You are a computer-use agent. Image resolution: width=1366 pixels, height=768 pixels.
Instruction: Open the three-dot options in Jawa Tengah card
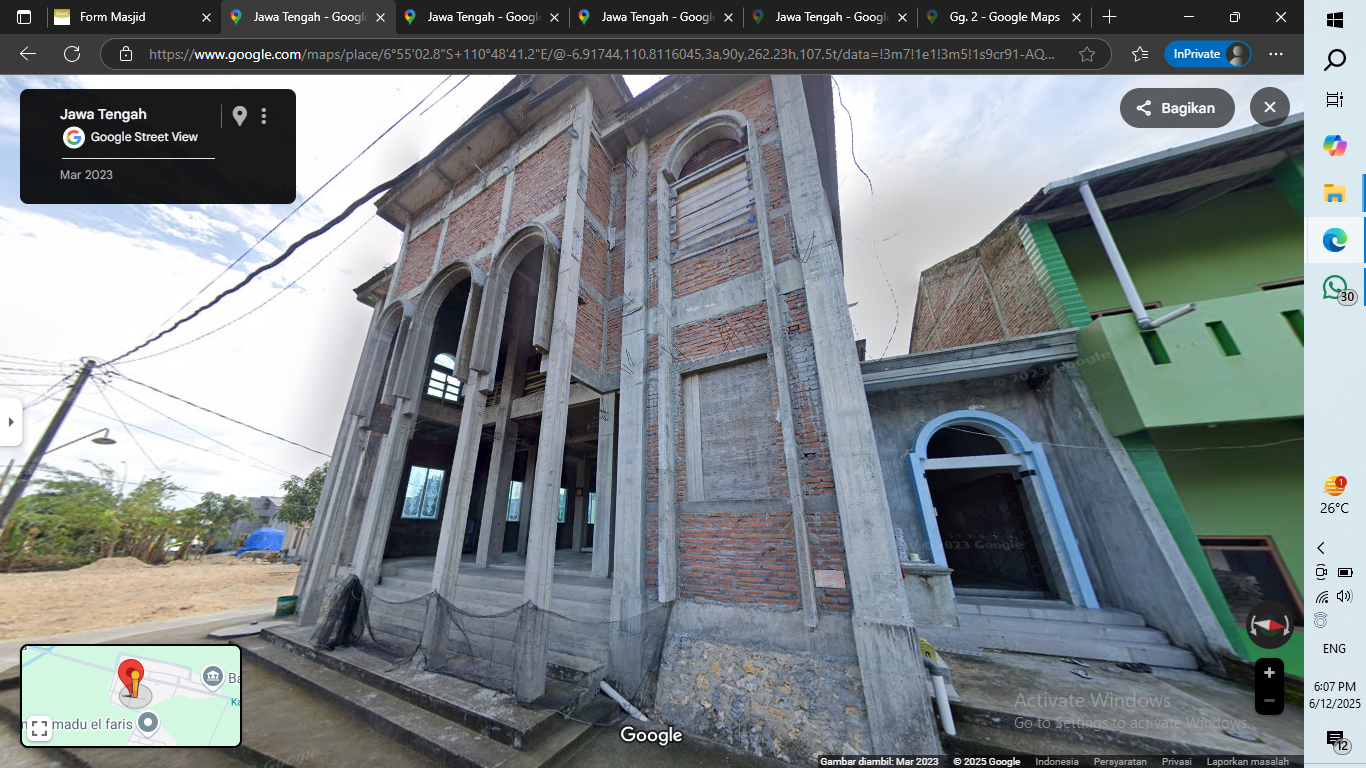(x=264, y=116)
